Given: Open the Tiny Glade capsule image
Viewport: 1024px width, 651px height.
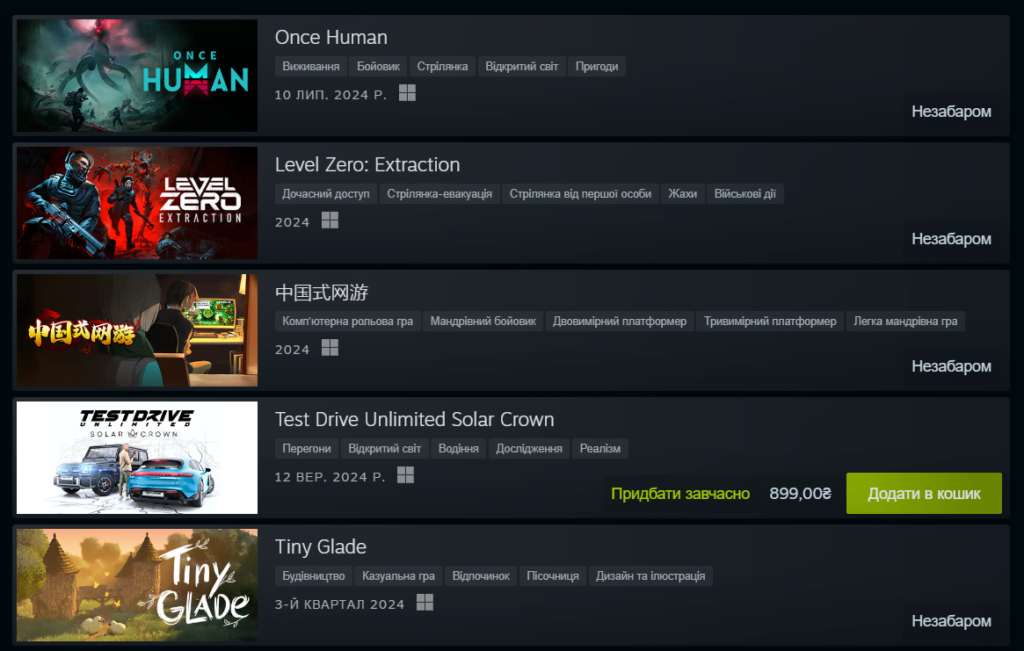Looking at the screenshot, I should click(x=137, y=584).
